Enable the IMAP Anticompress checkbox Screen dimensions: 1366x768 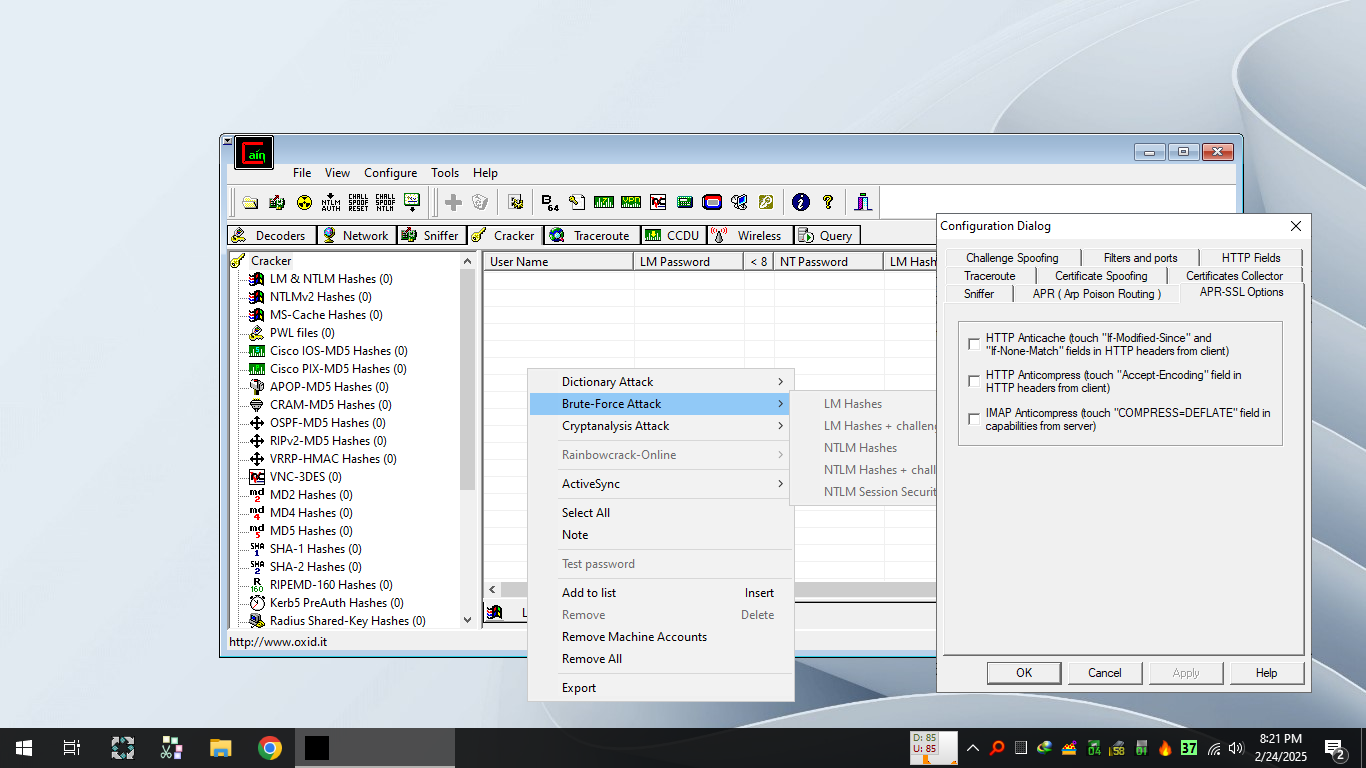974,419
